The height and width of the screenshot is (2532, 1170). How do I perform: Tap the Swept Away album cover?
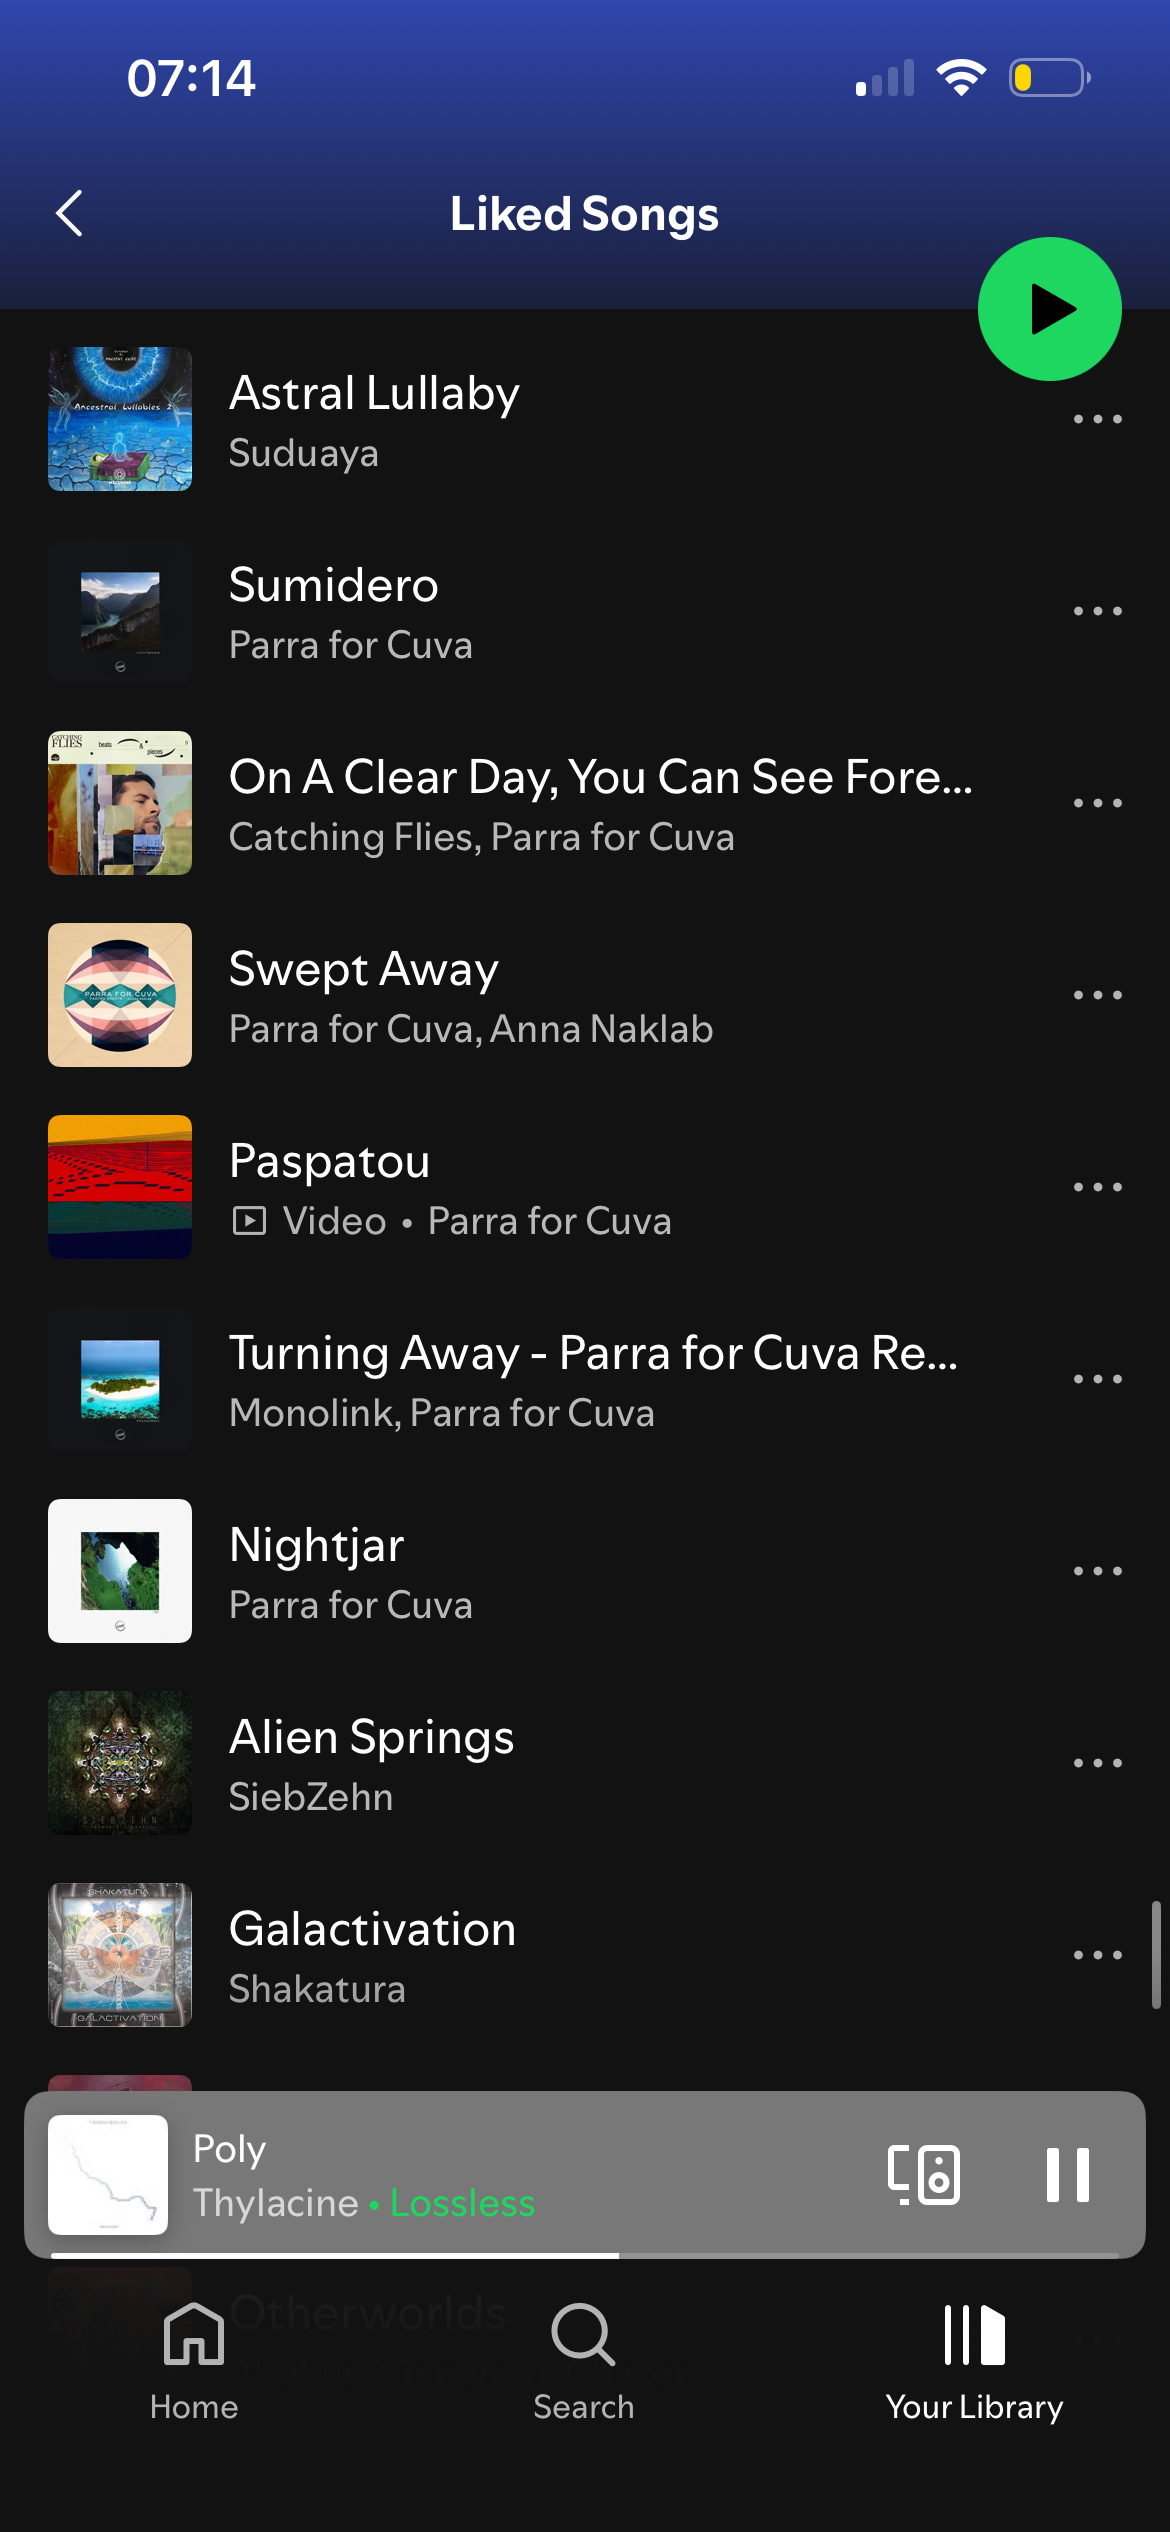(x=120, y=995)
